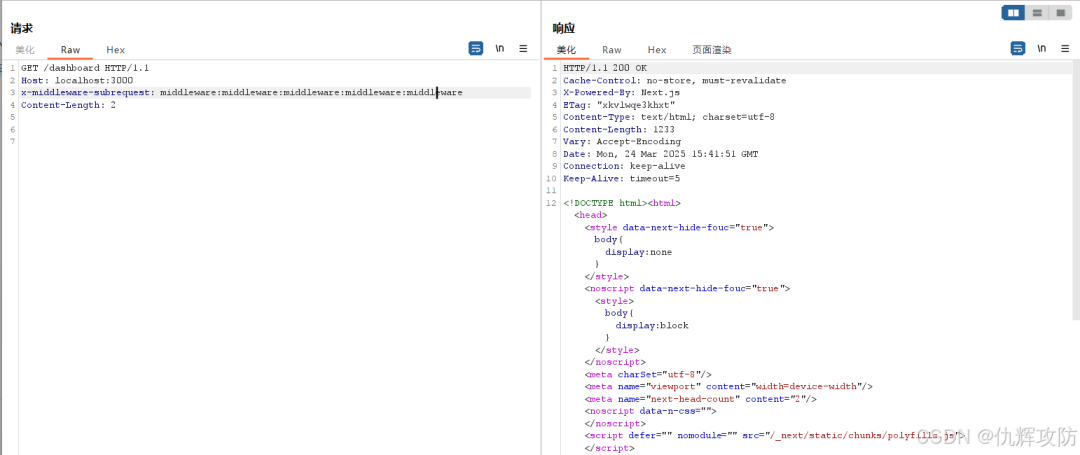Click the Connection: keep-alive header
The width and height of the screenshot is (1080, 455).
[624, 166]
